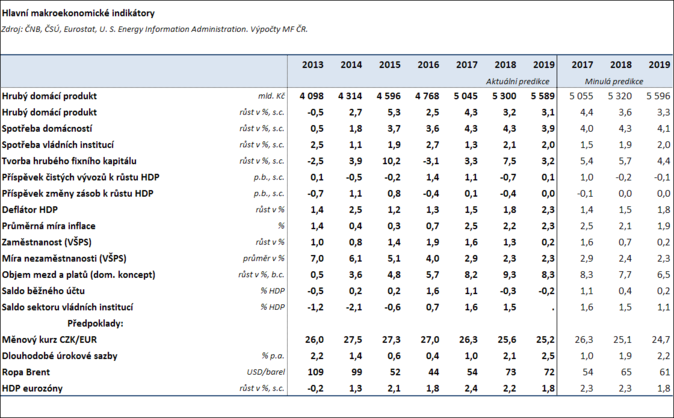Click the 'mld. Kč' unit label
674x418 pixels.
271,96
